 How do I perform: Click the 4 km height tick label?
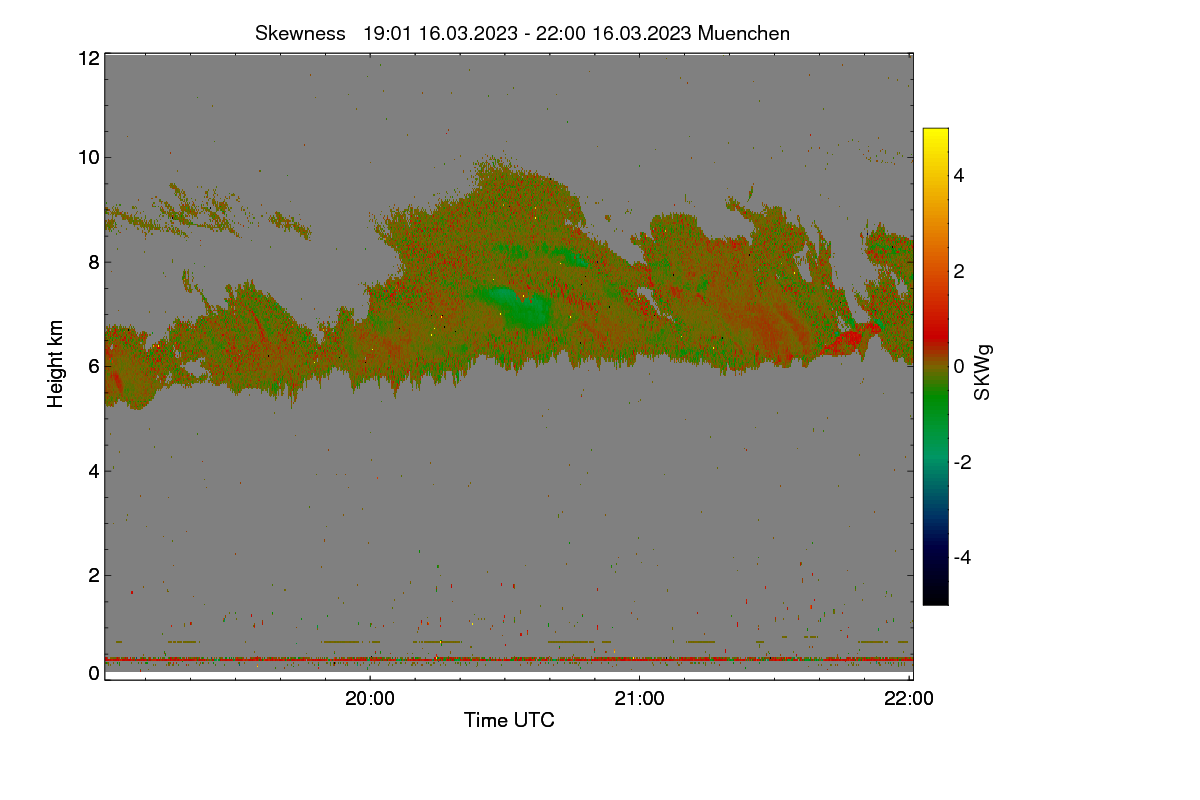click(94, 471)
